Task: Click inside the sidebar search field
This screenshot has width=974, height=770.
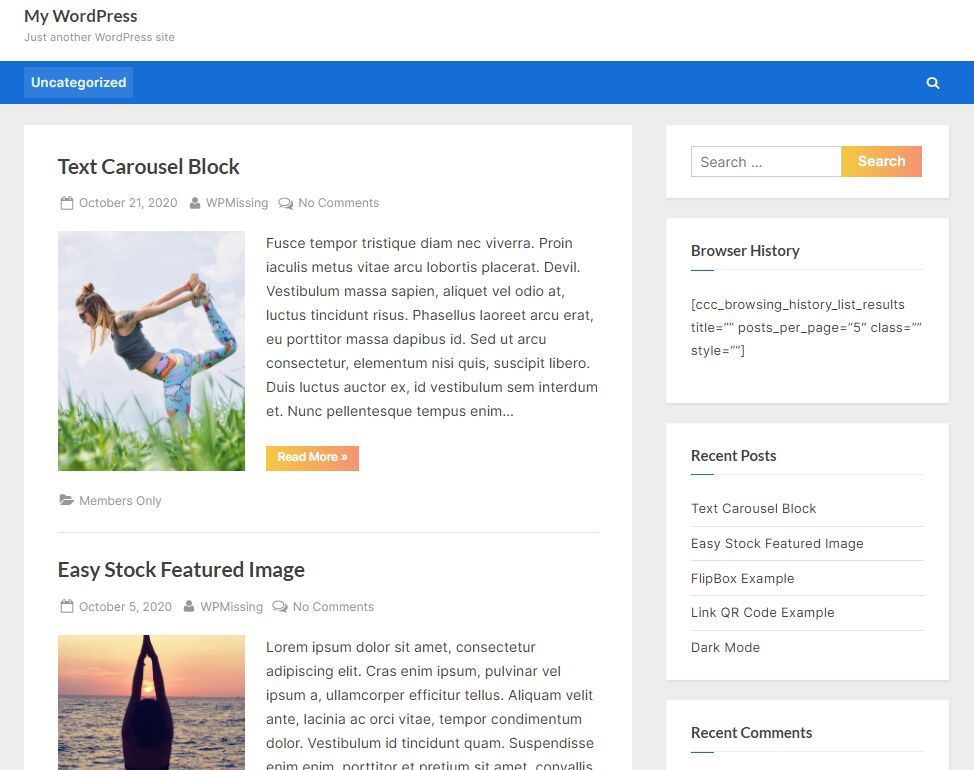Action: tap(766, 161)
